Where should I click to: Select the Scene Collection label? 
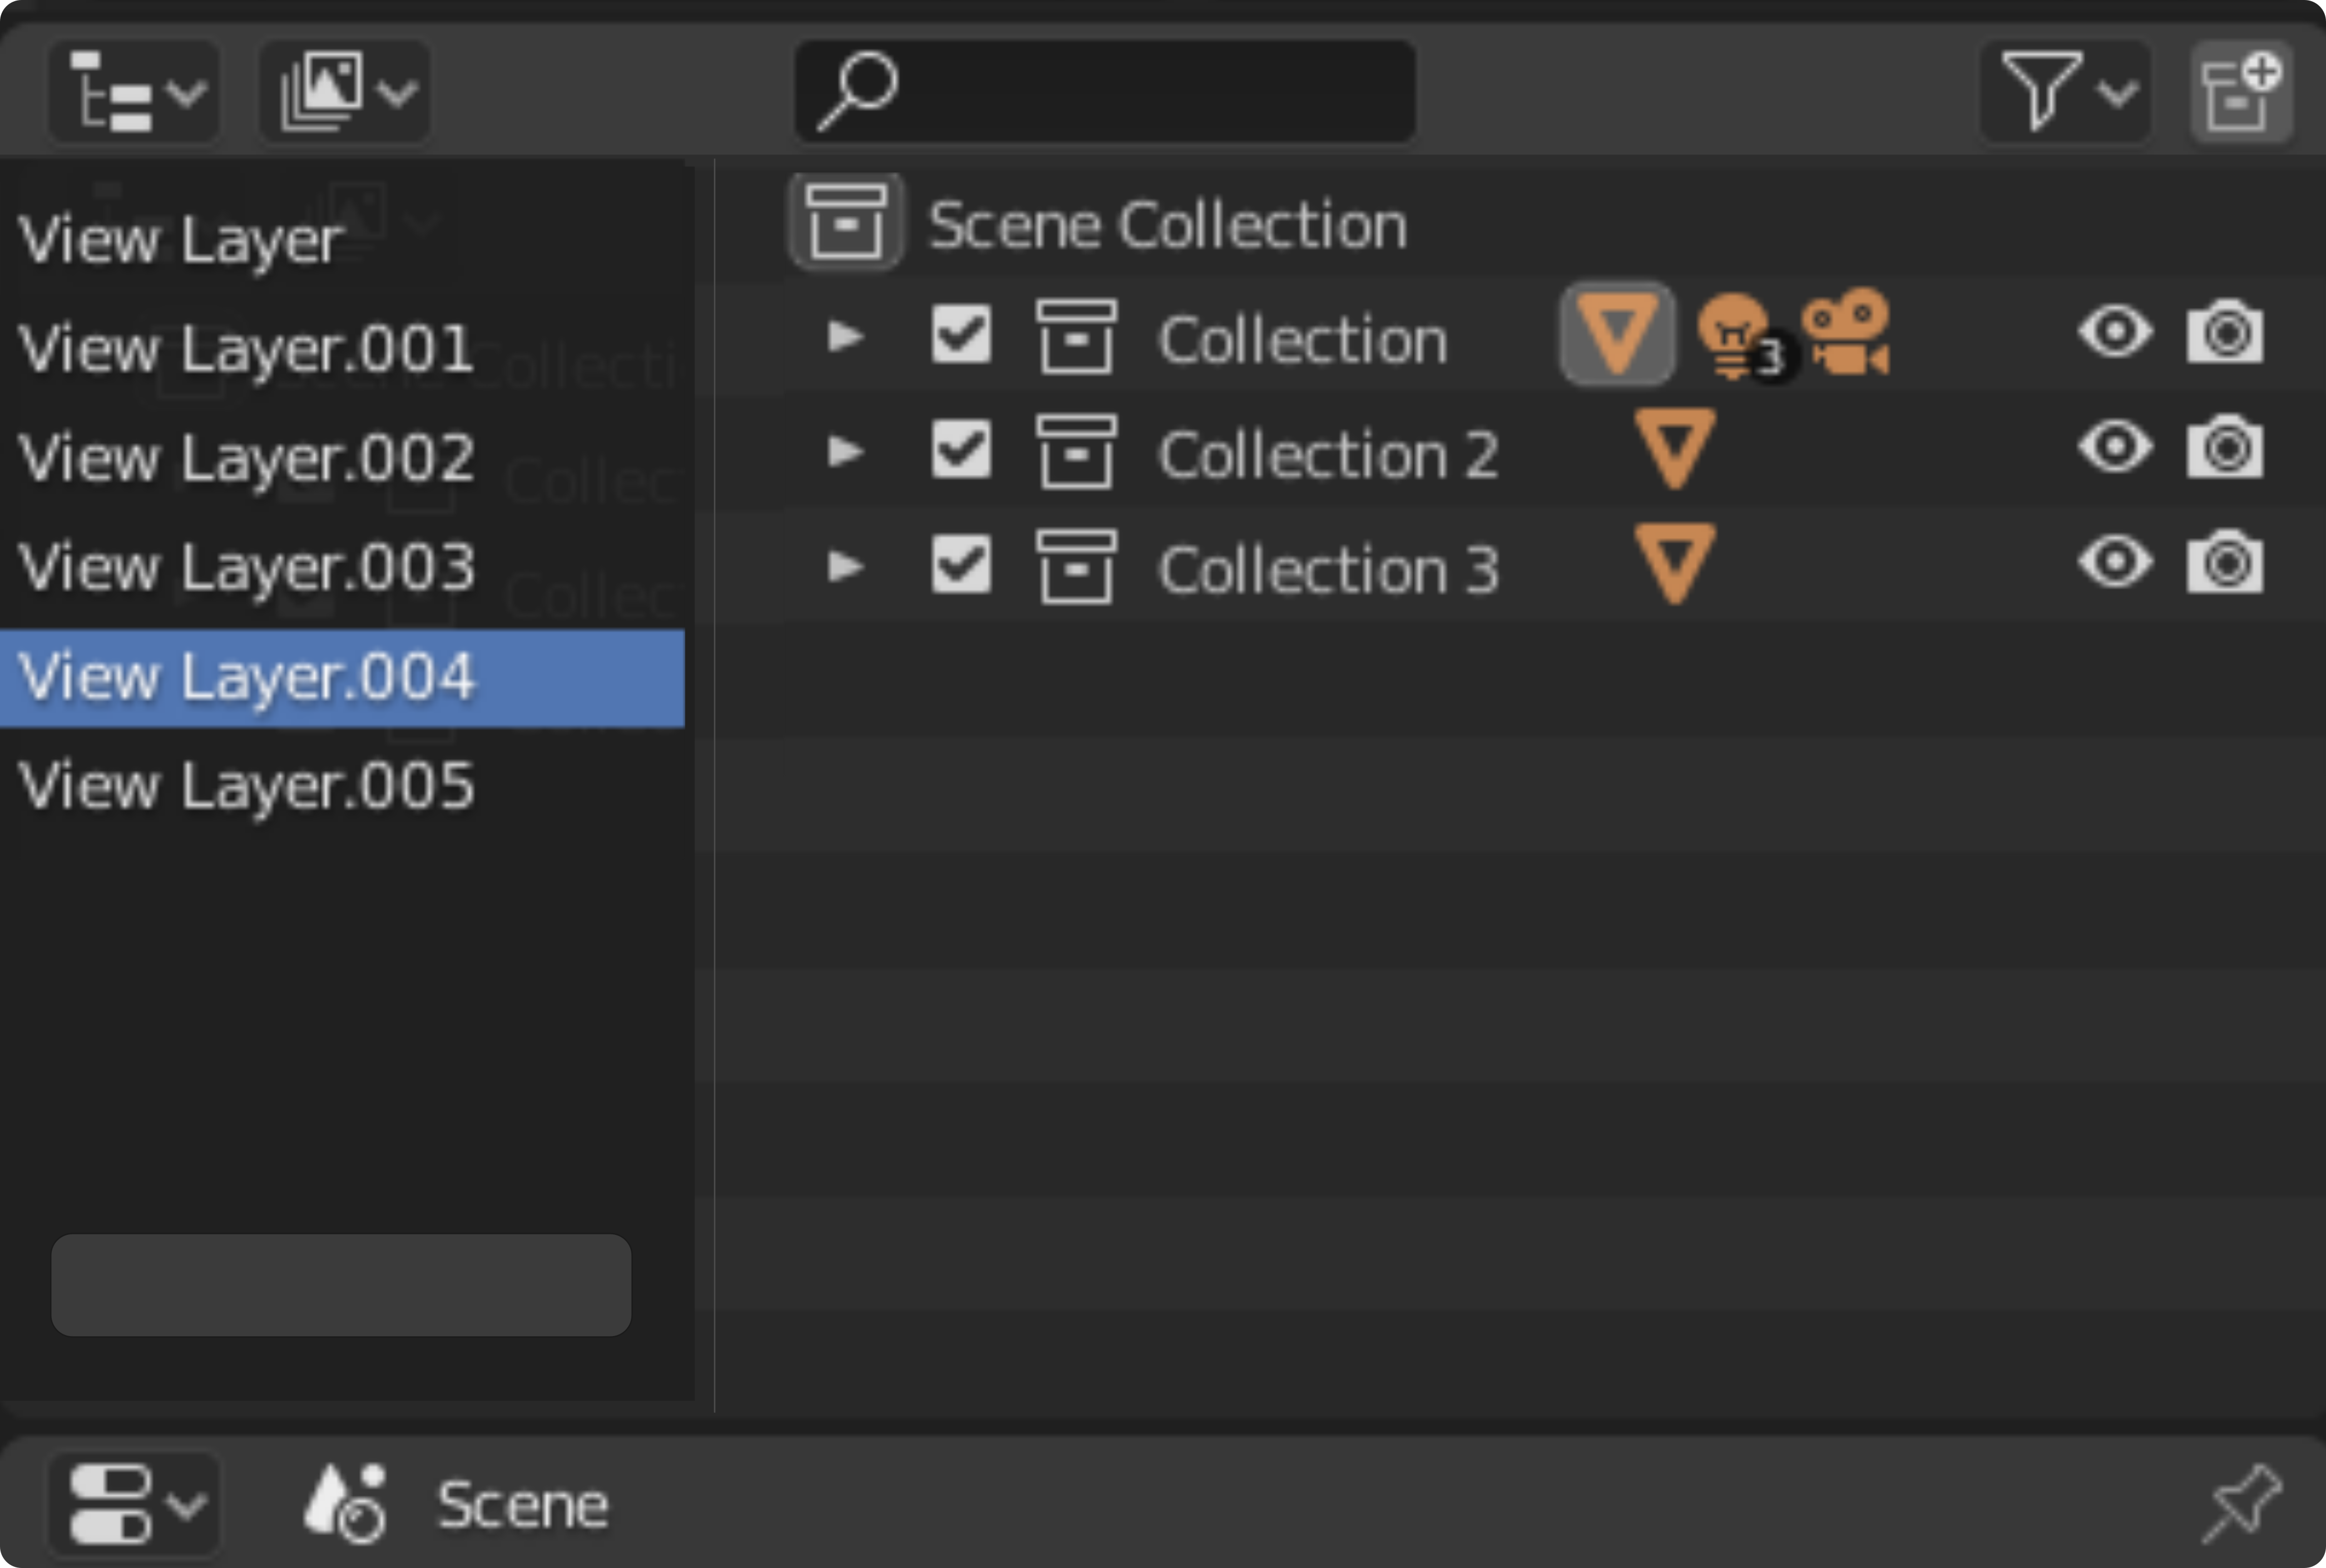pos(1168,225)
